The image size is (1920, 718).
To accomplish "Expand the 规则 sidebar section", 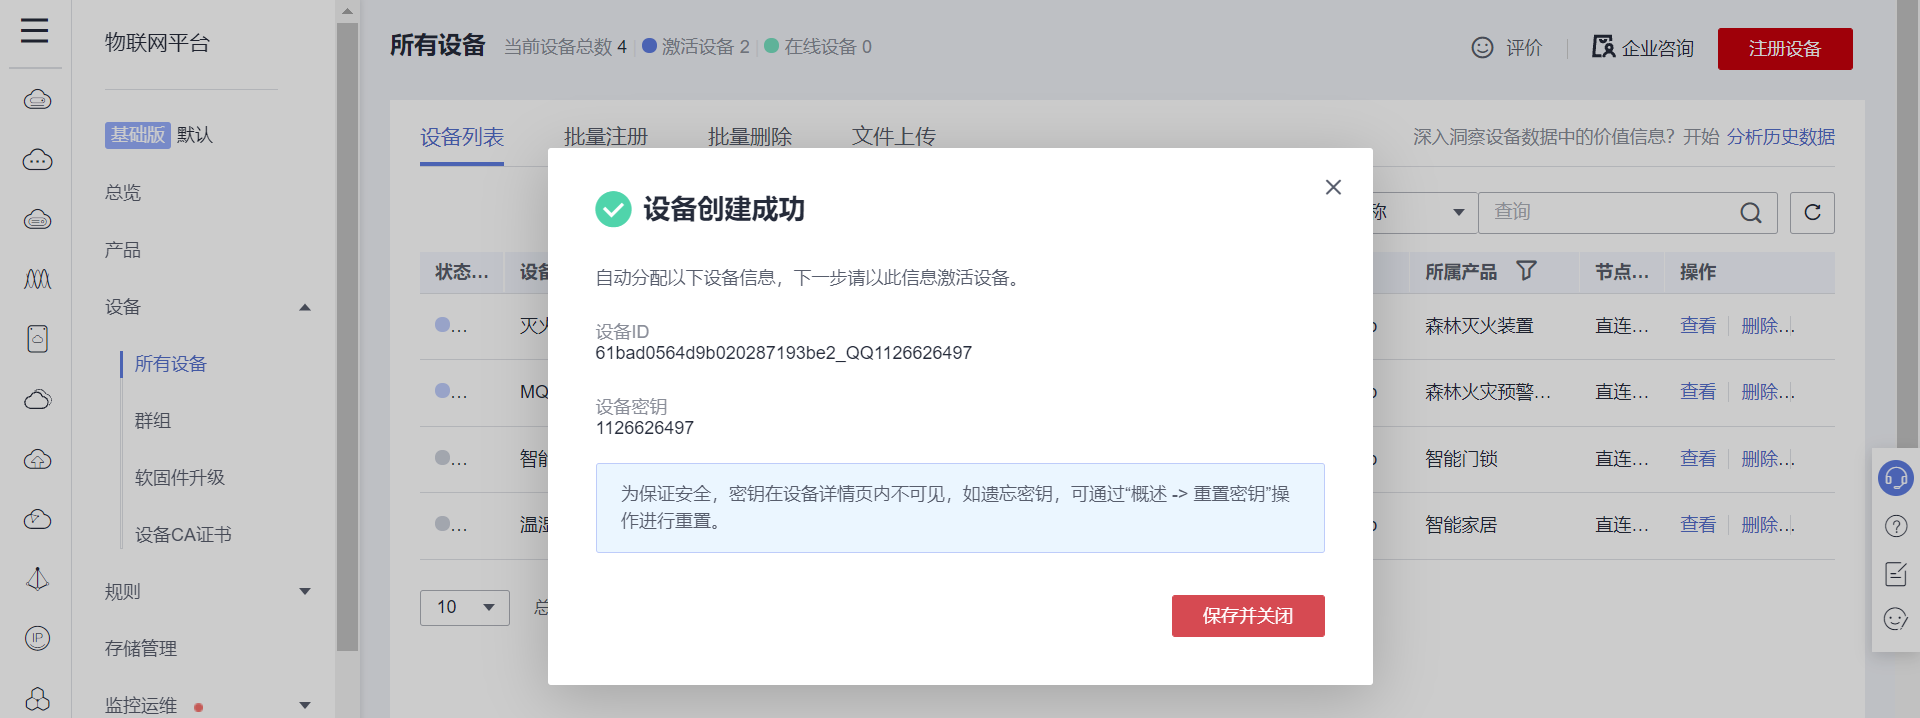I will [305, 592].
